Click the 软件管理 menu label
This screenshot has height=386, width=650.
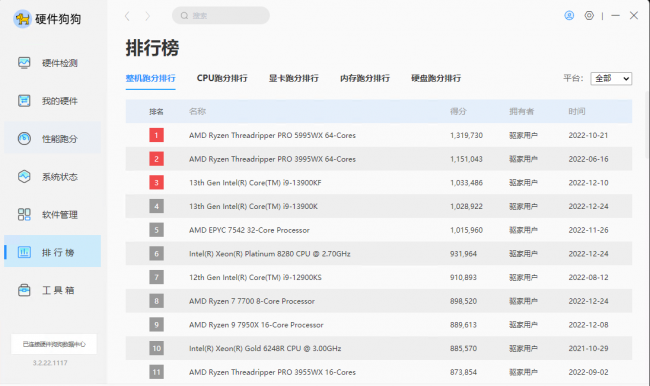[60, 215]
